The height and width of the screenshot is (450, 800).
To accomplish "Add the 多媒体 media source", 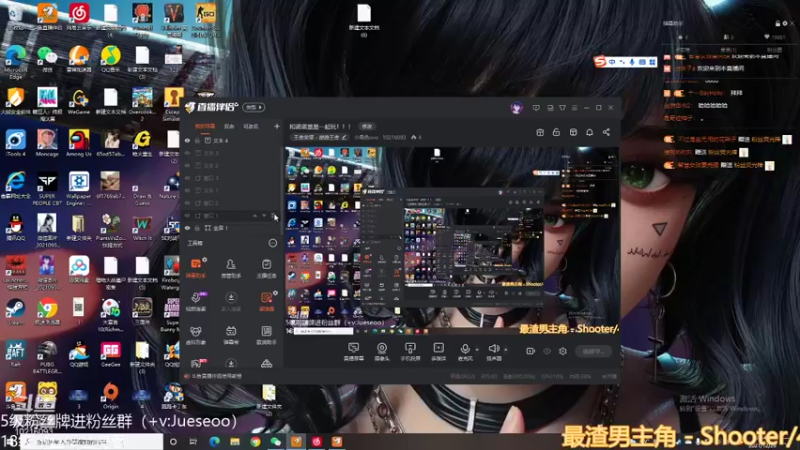I will (439, 352).
